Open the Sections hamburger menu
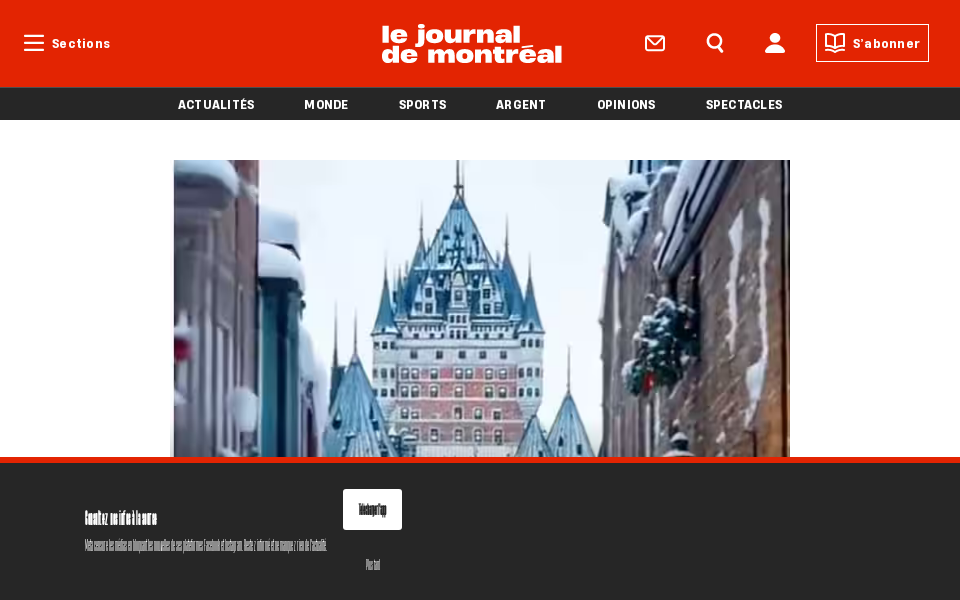Viewport: 960px width, 600px height. click(34, 43)
